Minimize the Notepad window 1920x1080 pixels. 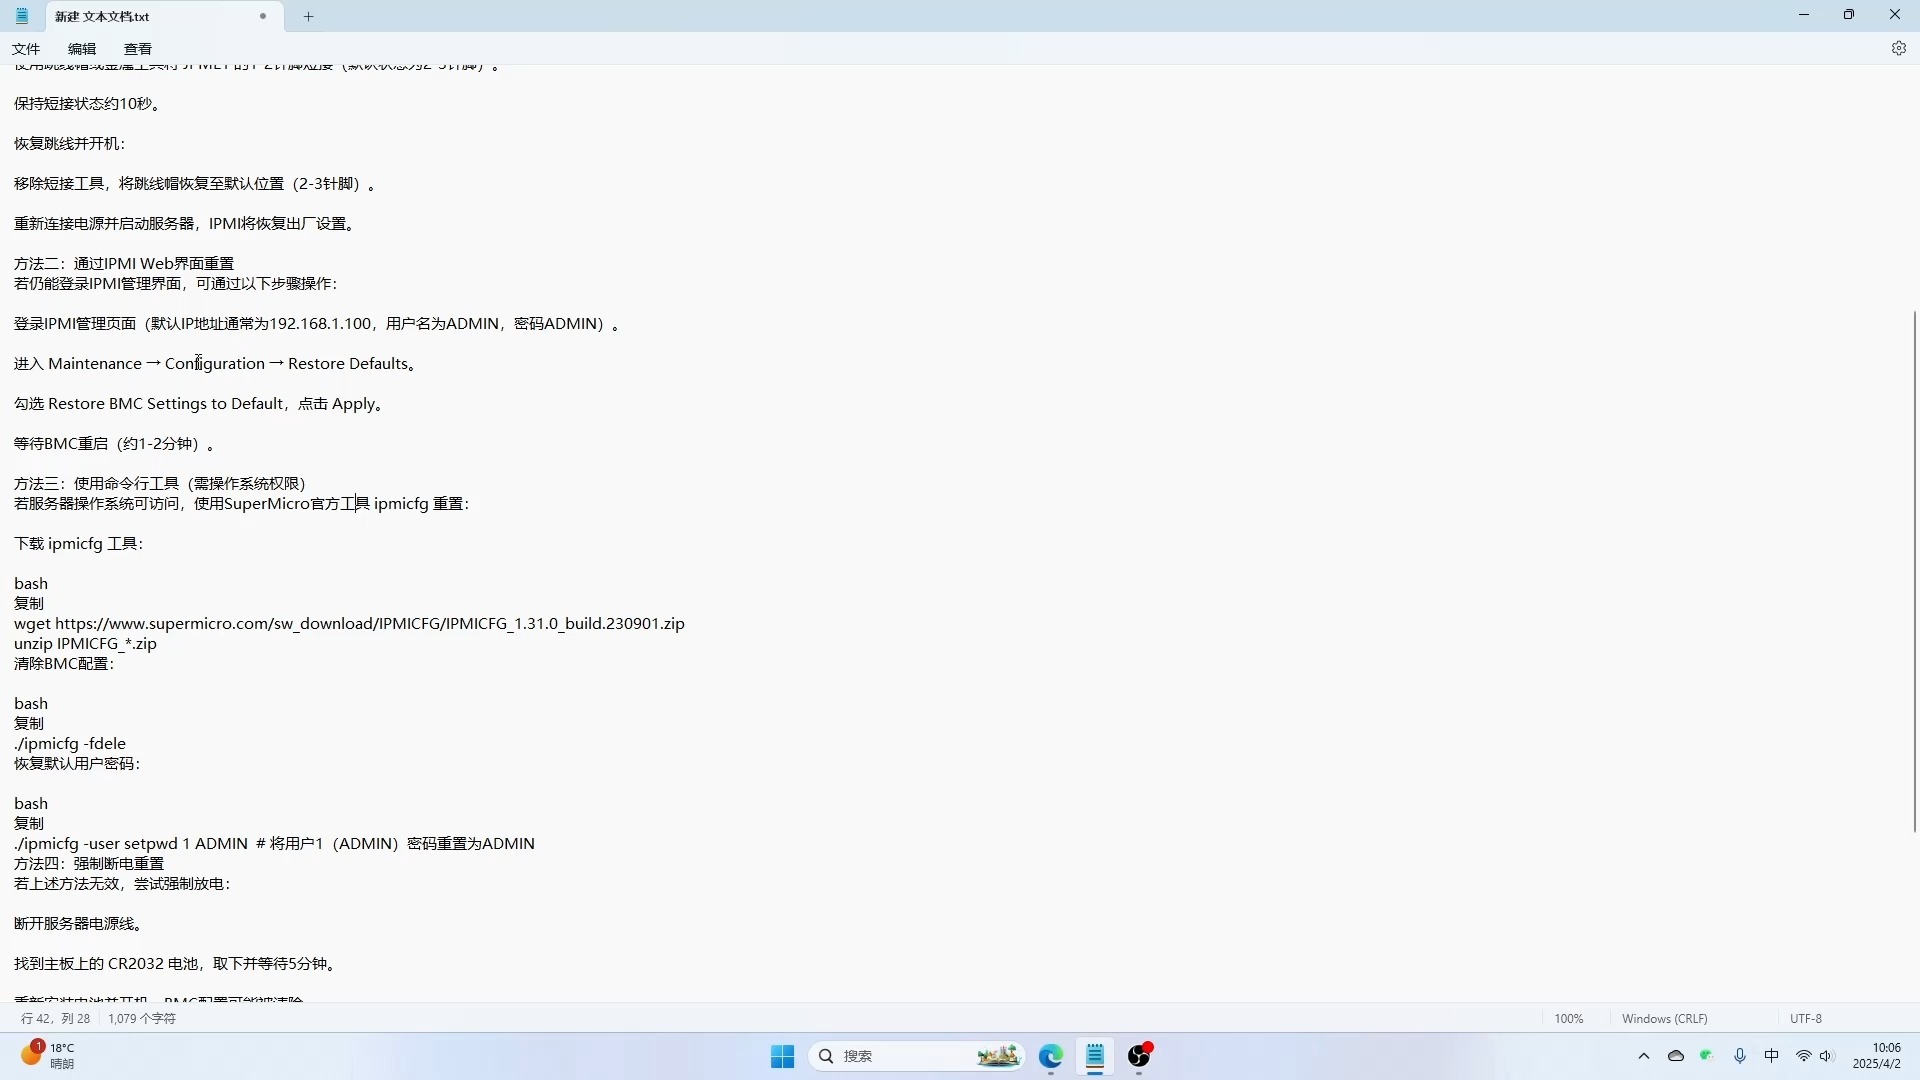[x=1804, y=15]
